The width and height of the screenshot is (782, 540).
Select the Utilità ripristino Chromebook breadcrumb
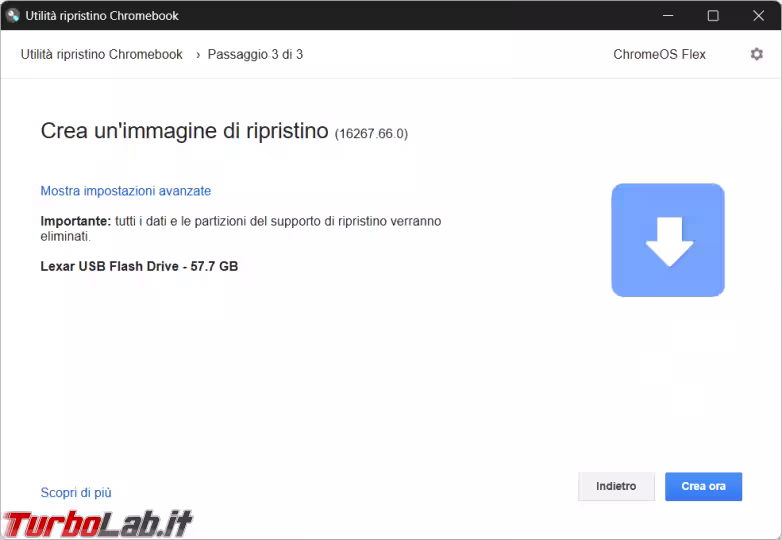click(x=101, y=54)
